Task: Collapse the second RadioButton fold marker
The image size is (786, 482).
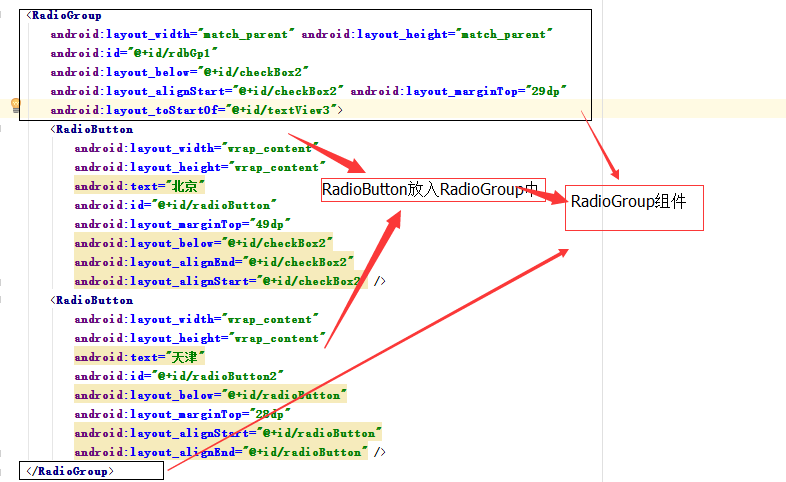Action: click(1, 300)
